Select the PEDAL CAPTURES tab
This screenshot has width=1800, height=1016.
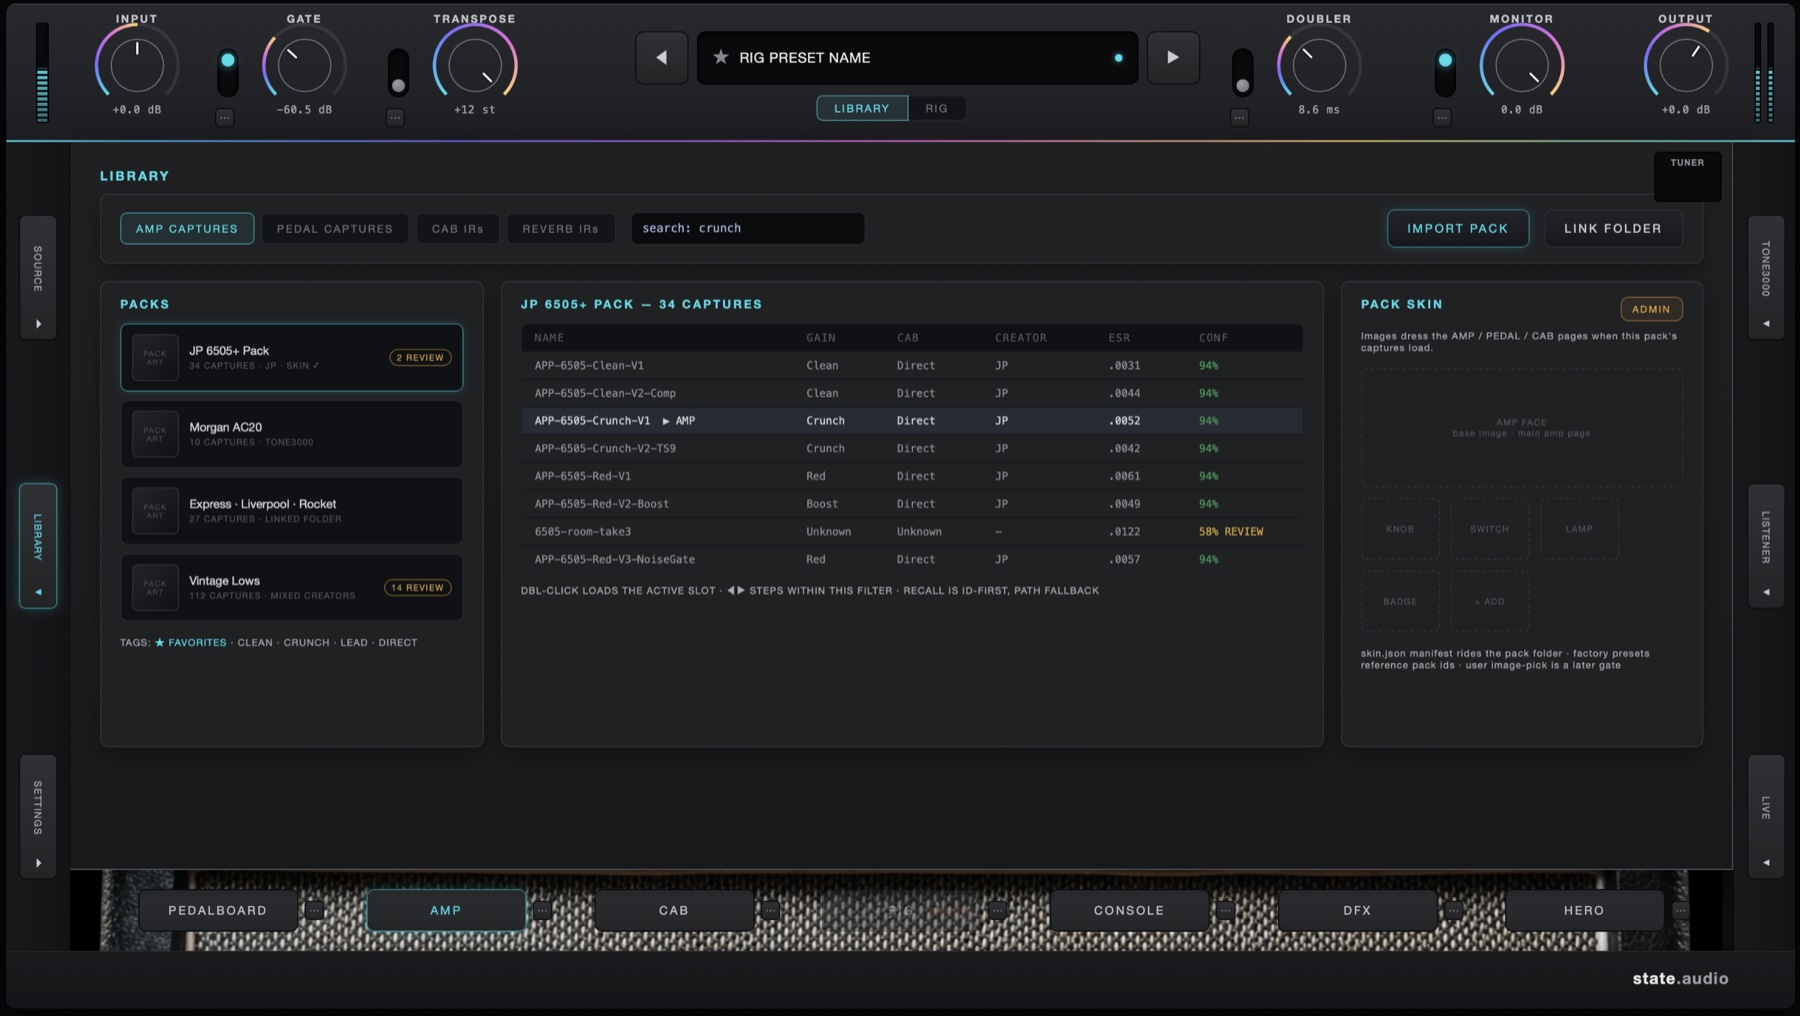click(x=335, y=228)
